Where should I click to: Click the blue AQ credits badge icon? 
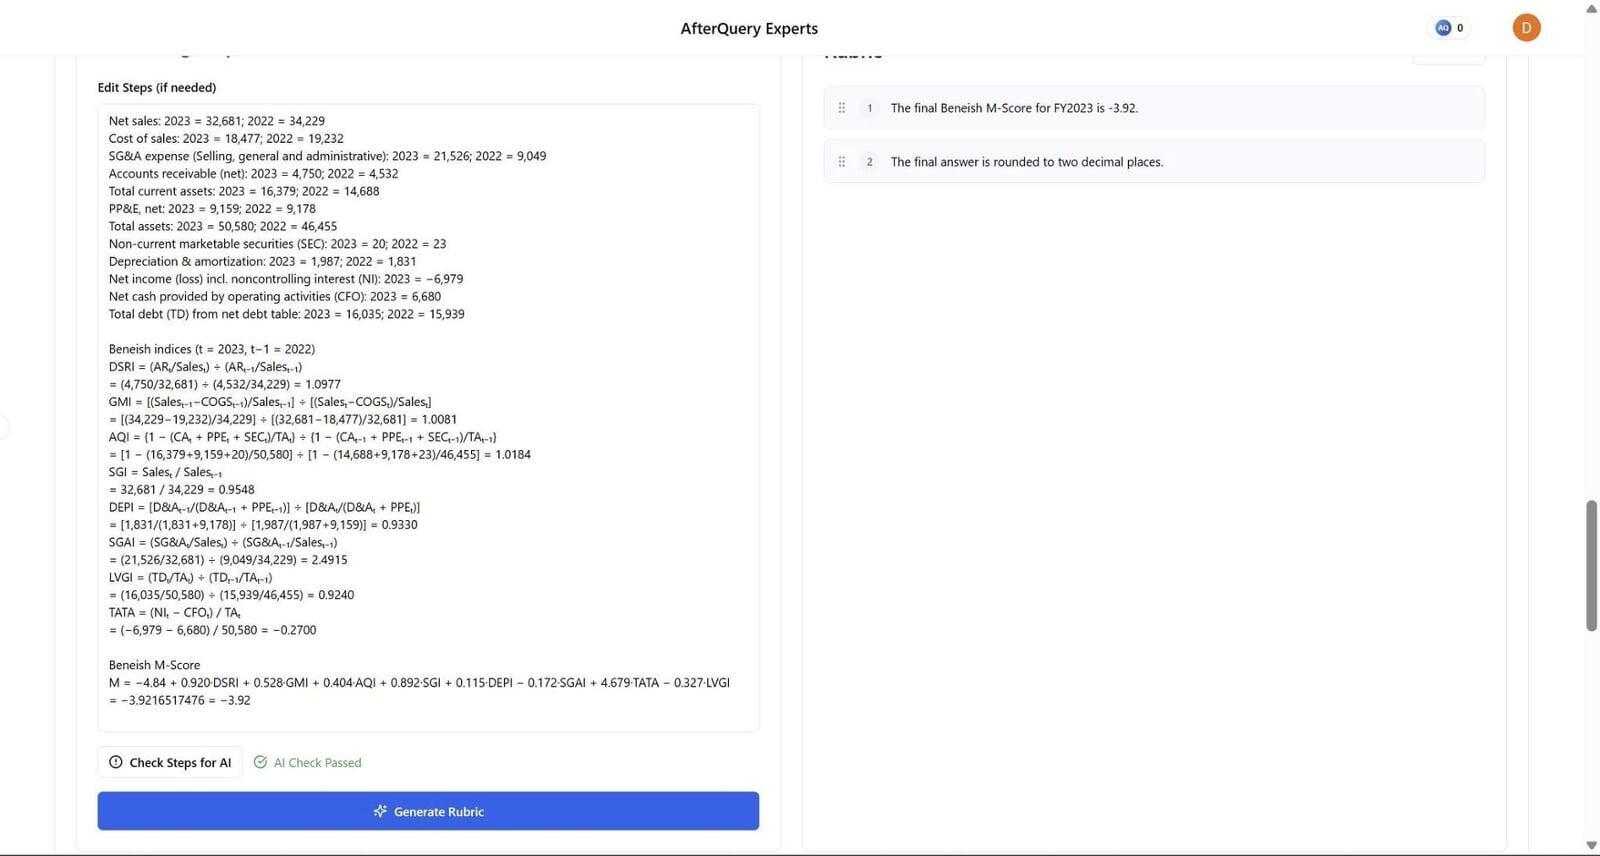pos(1442,28)
